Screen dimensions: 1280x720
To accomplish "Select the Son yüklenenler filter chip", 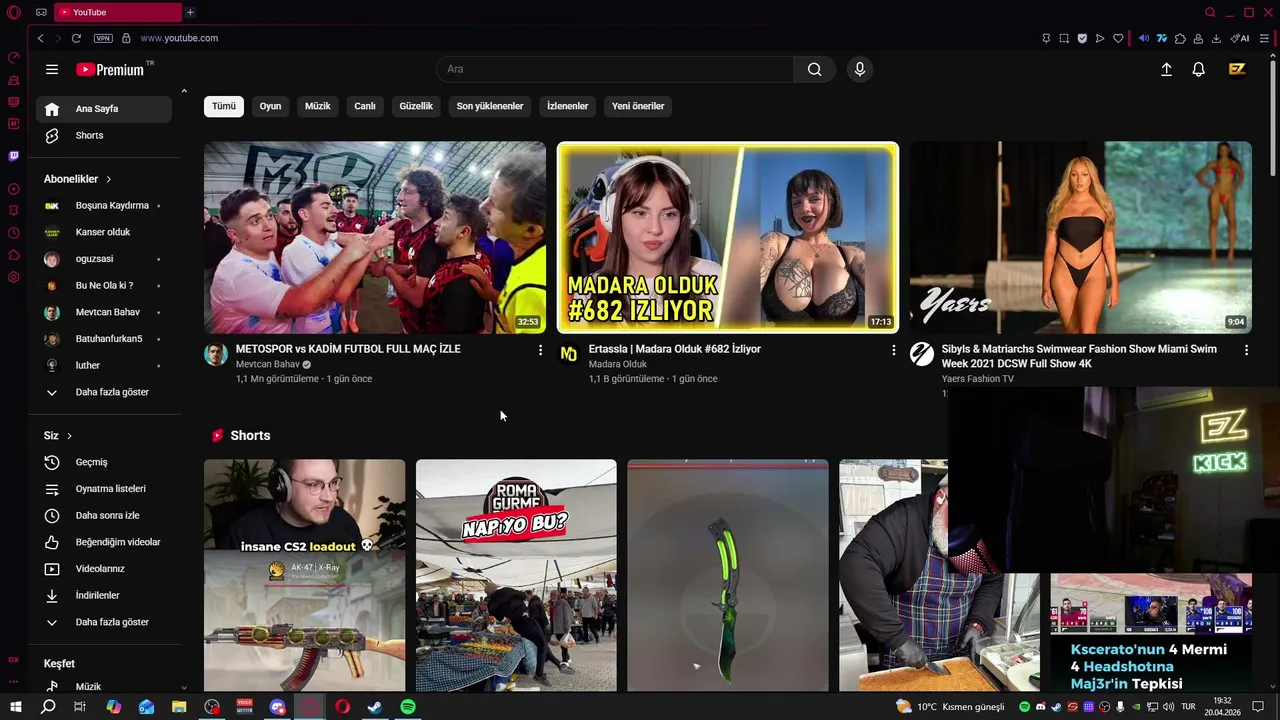I will tap(490, 106).
